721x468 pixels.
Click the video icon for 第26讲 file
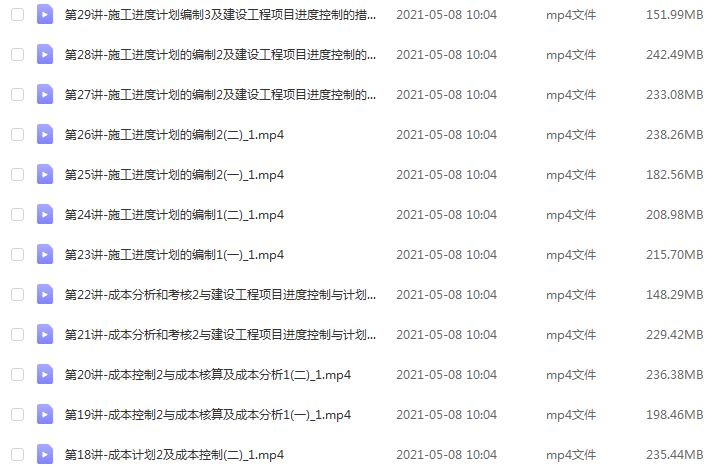pyautogui.click(x=45, y=135)
